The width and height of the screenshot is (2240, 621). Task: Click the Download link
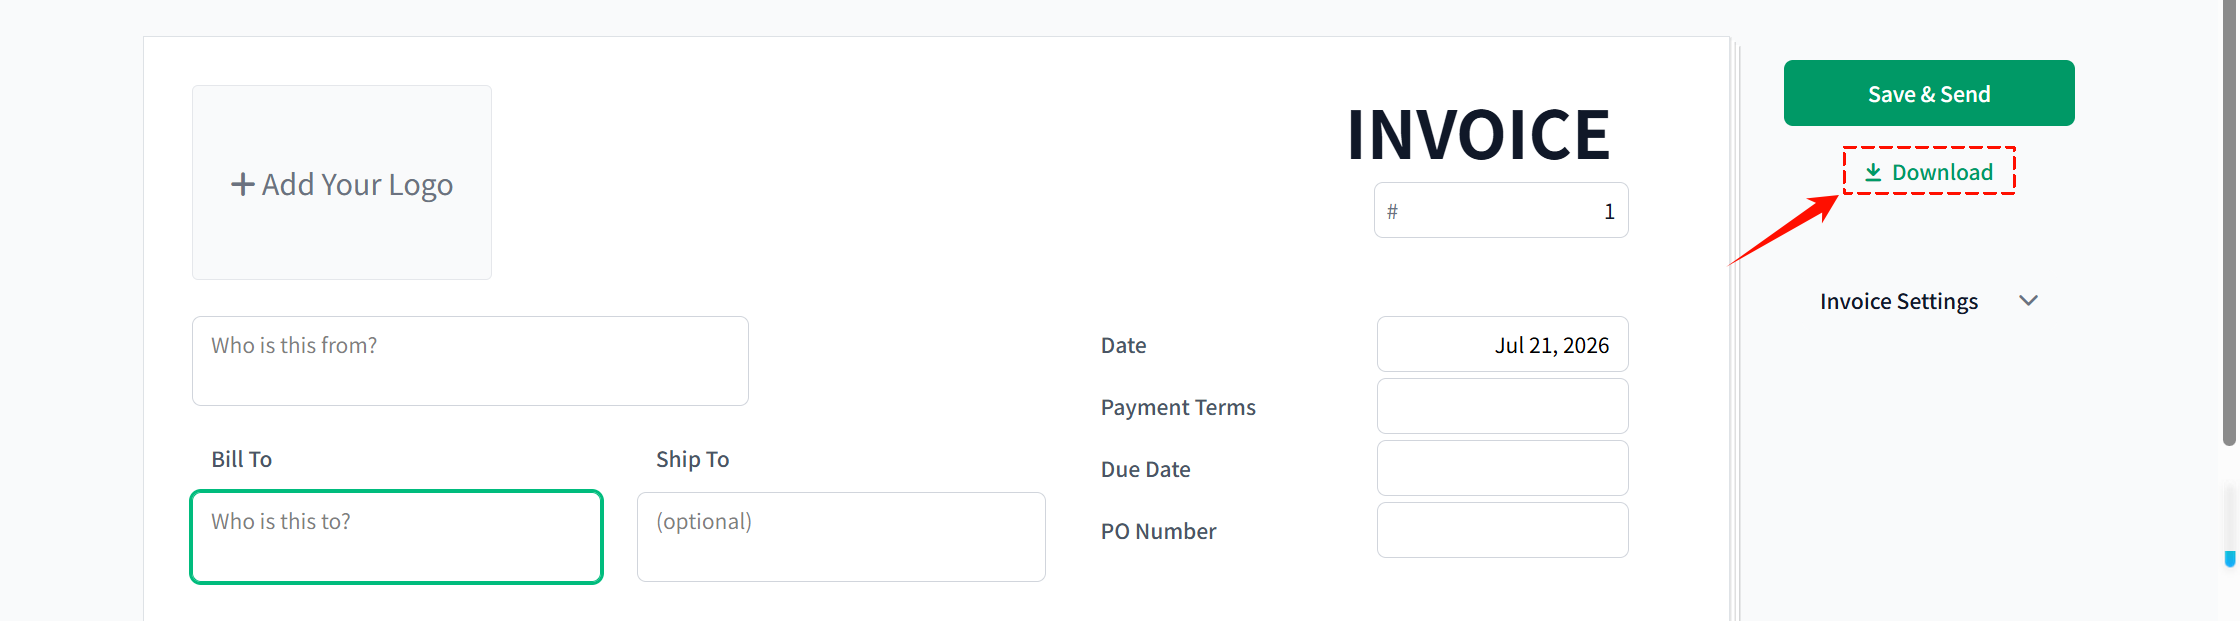point(1929,172)
